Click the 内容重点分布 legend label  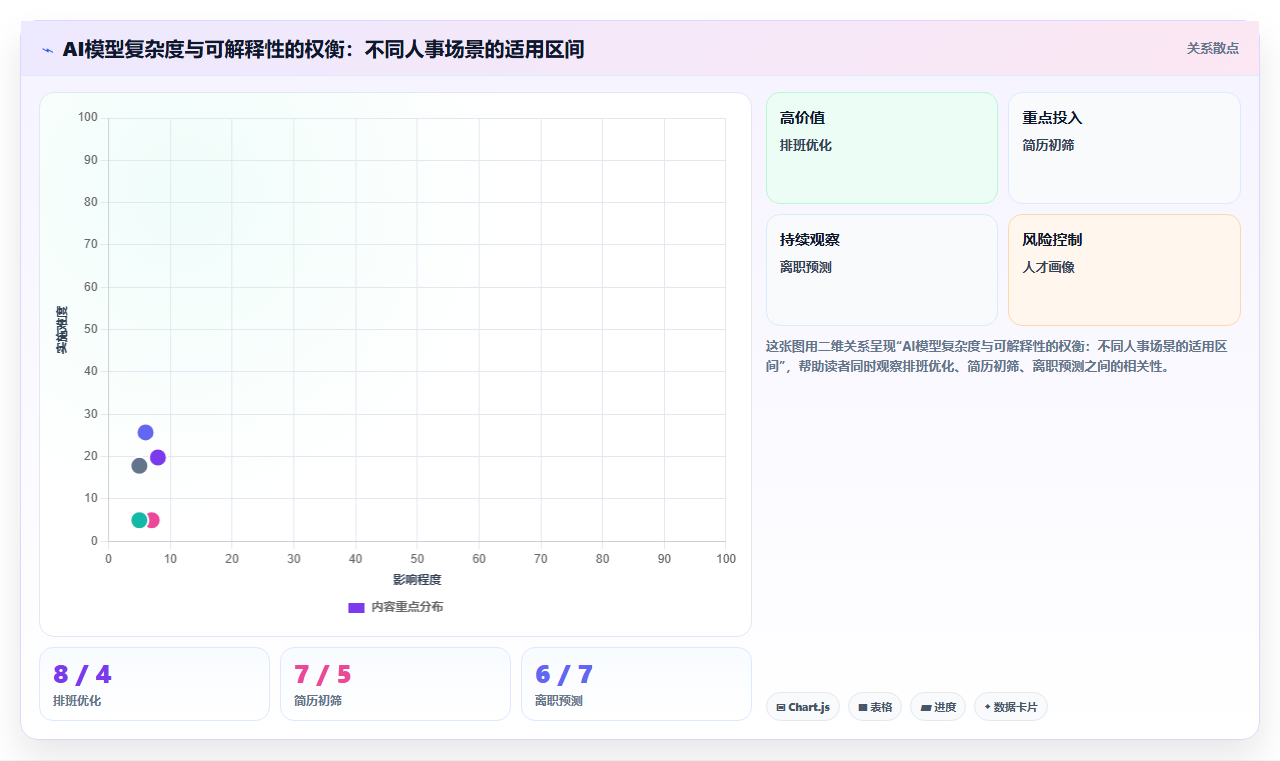pyautogui.click(x=407, y=607)
